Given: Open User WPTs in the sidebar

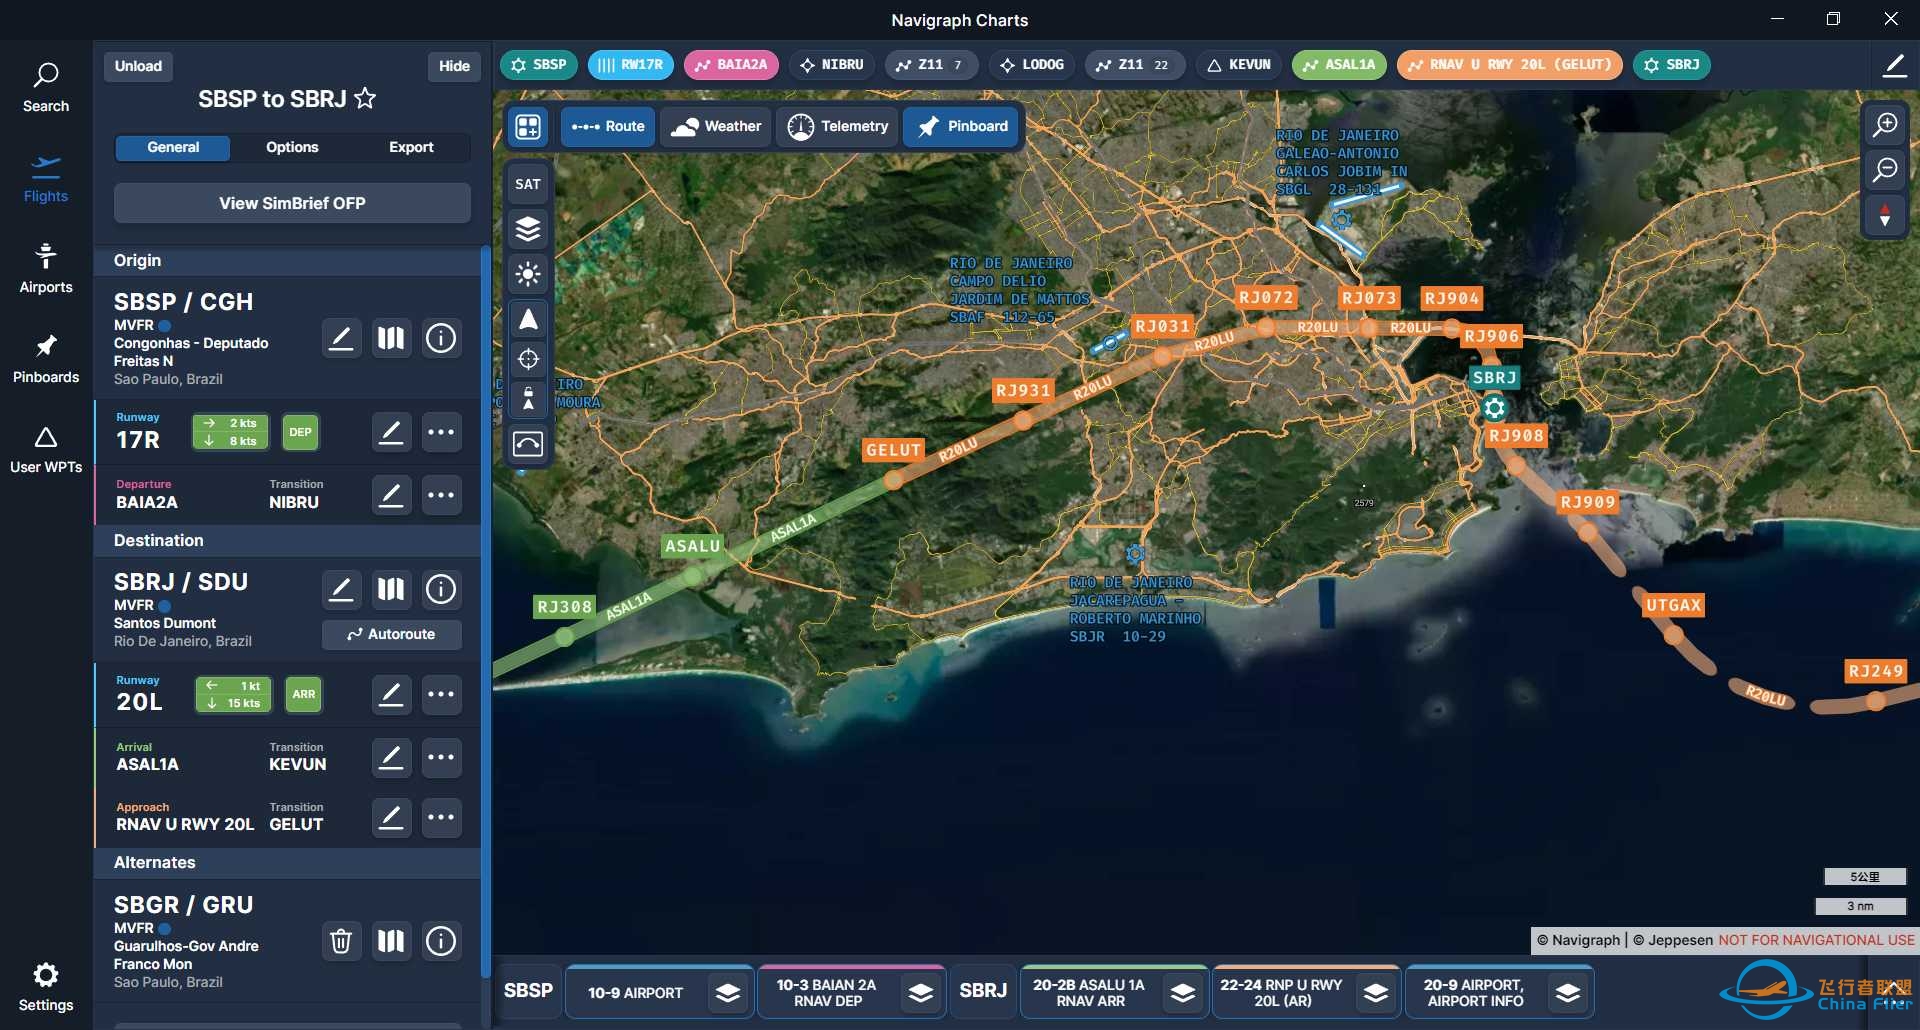Looking at the screenshot, I should [46, 449].
